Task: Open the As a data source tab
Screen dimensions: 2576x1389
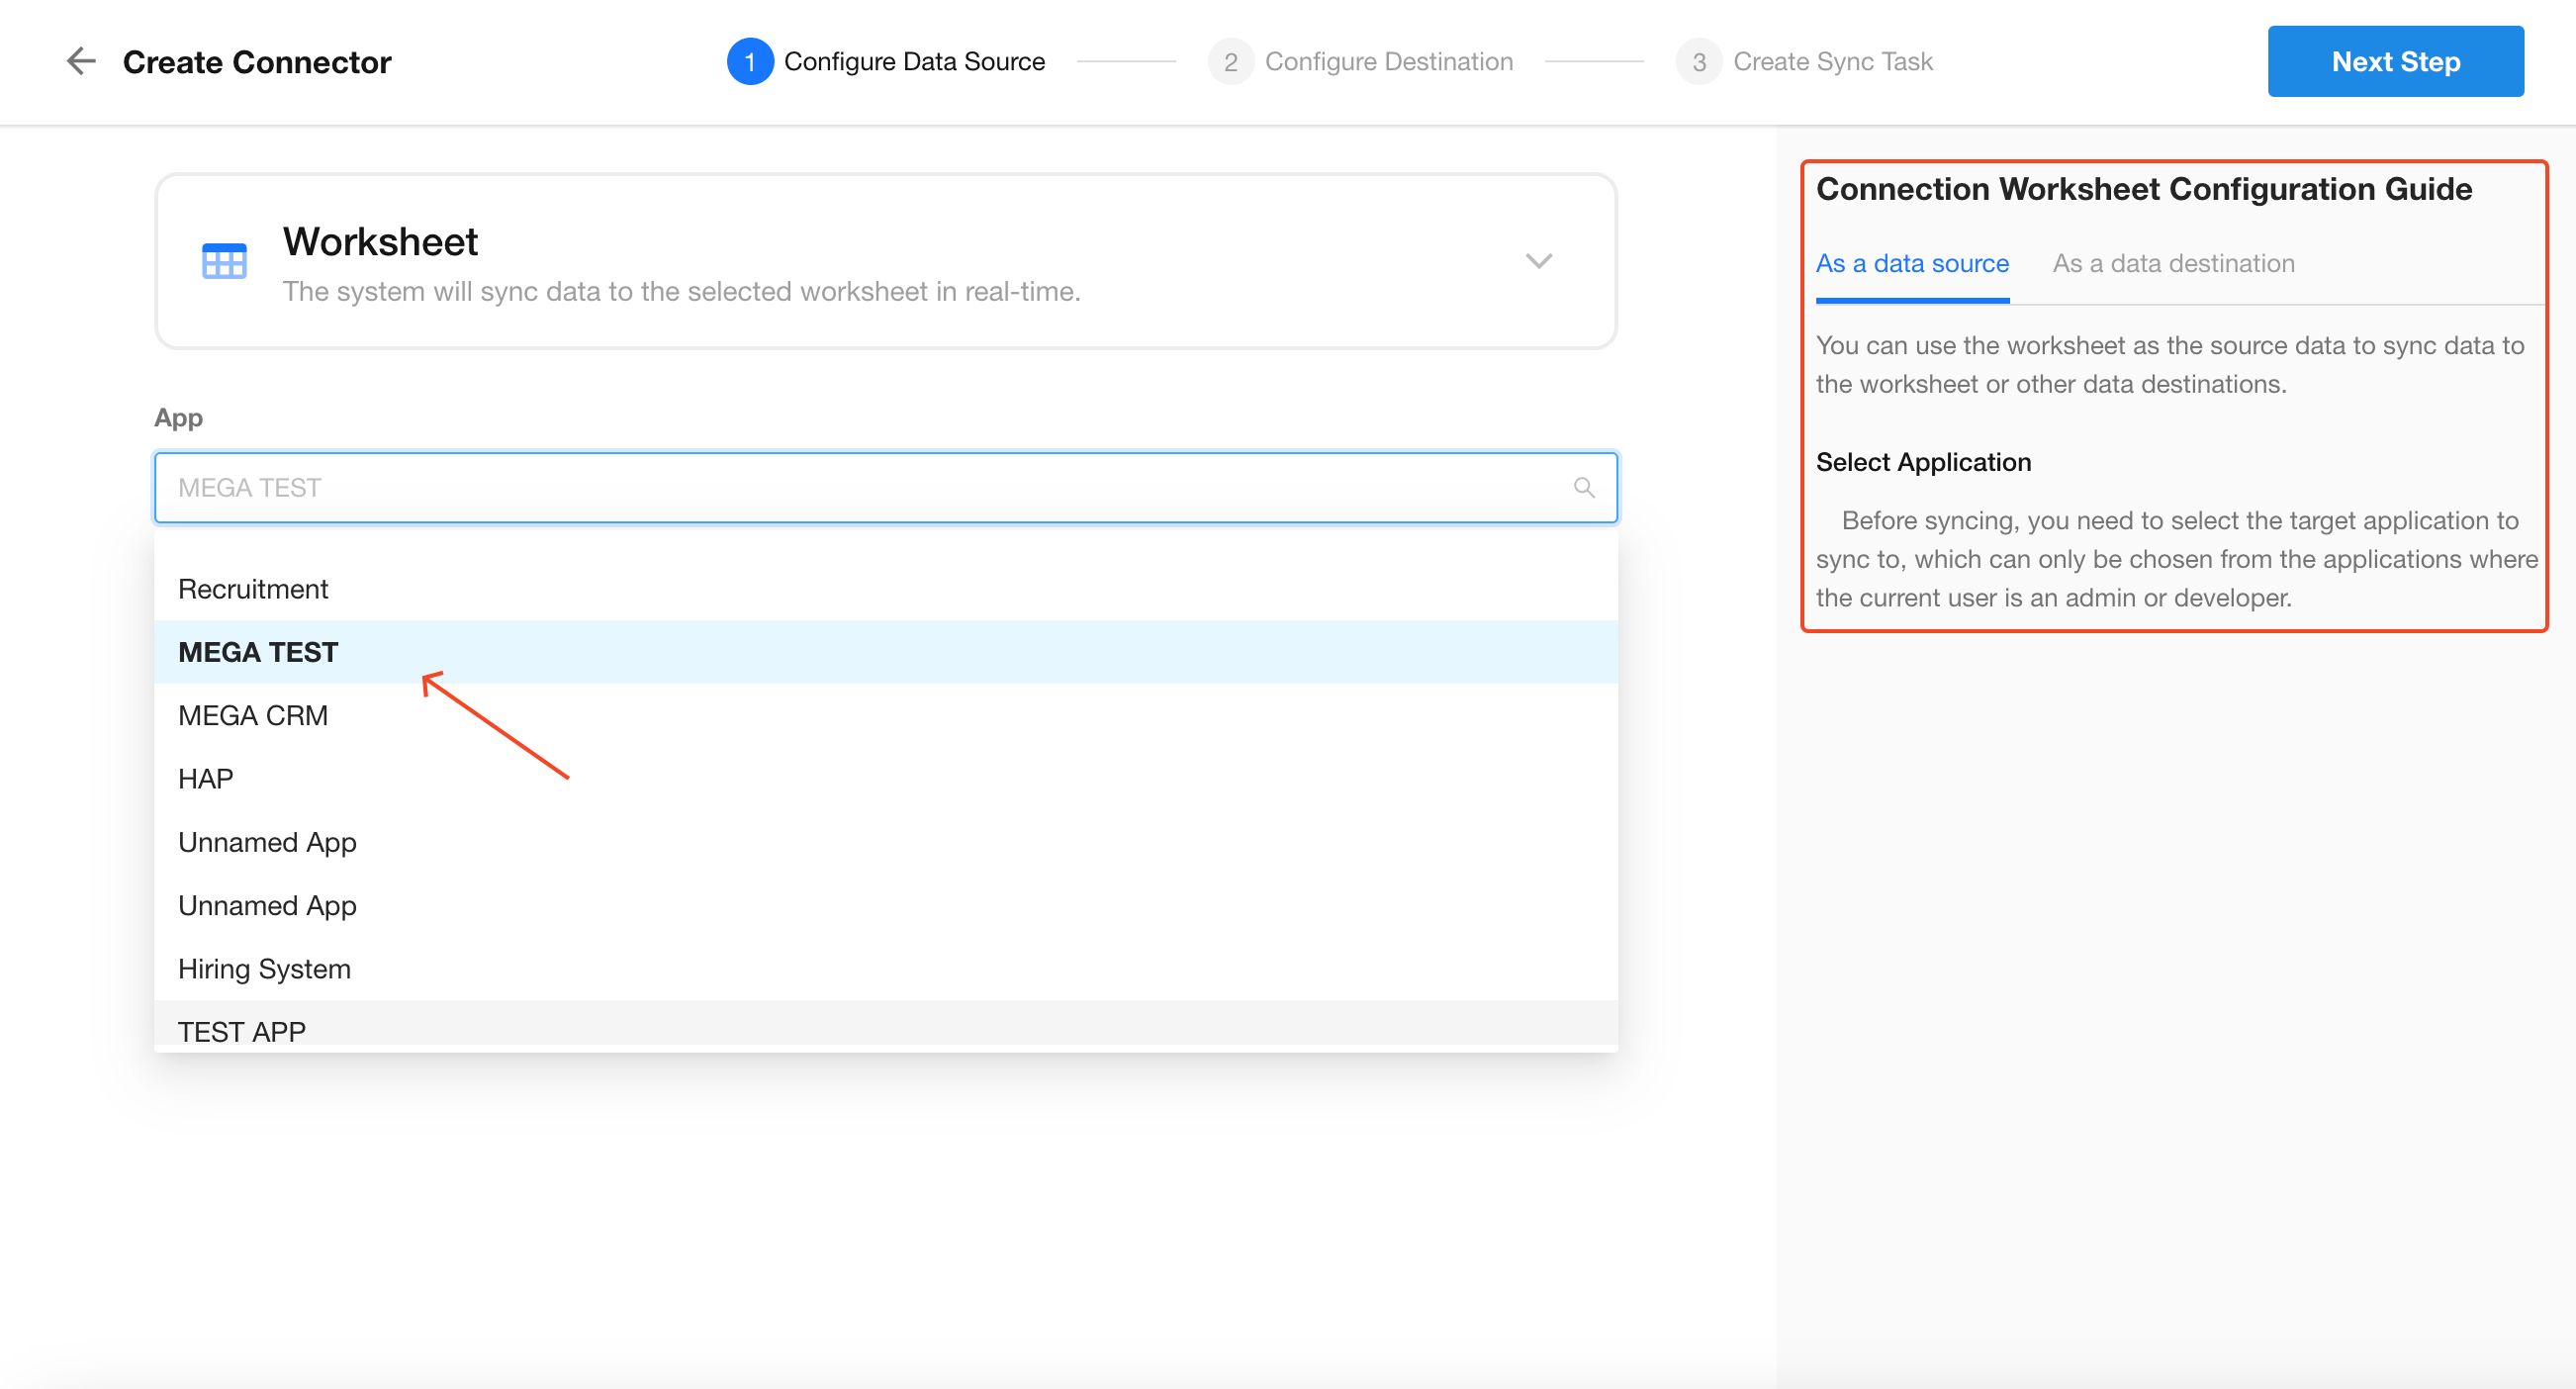Action: [x=1911, y=263]
